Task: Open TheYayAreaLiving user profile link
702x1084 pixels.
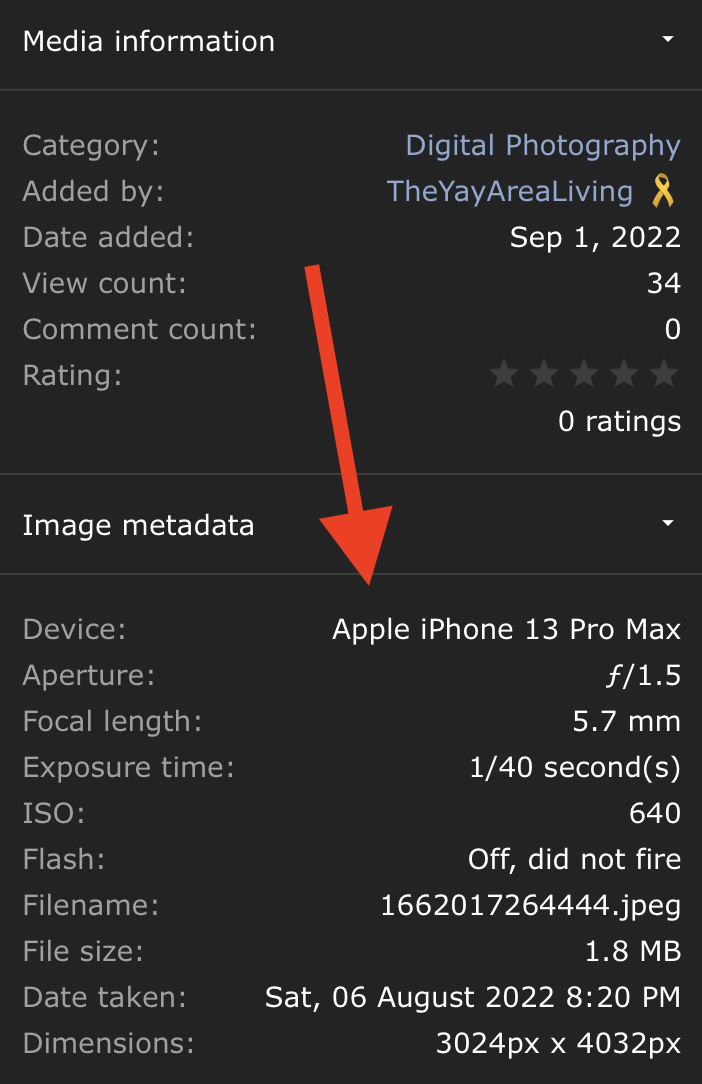Action: (x=510, y=191)
